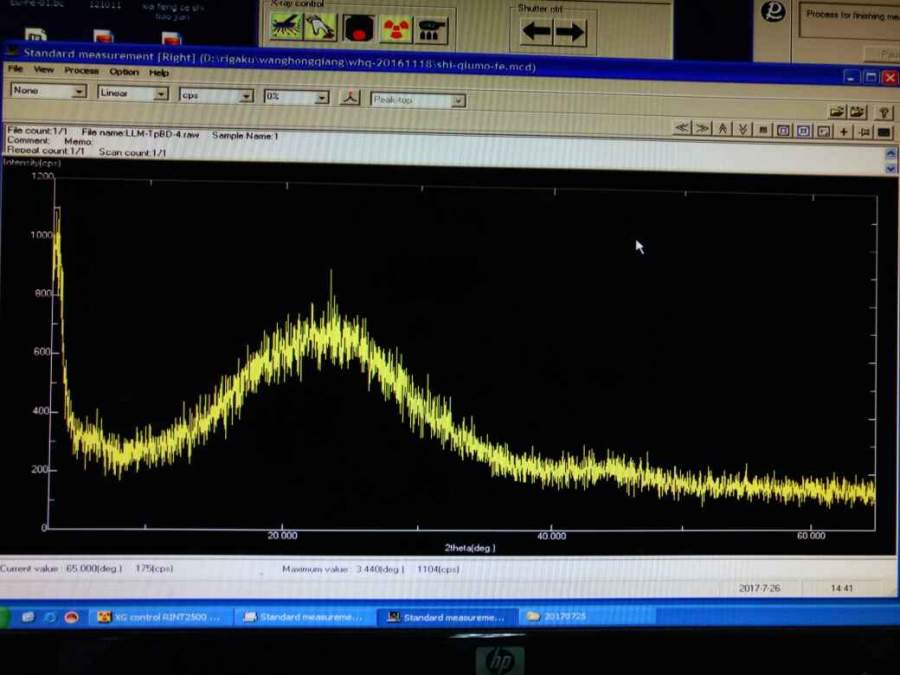This screenshot has height=675, width=900.
Task: Click the small black square toolbar icon
Action: click(763, 130)
